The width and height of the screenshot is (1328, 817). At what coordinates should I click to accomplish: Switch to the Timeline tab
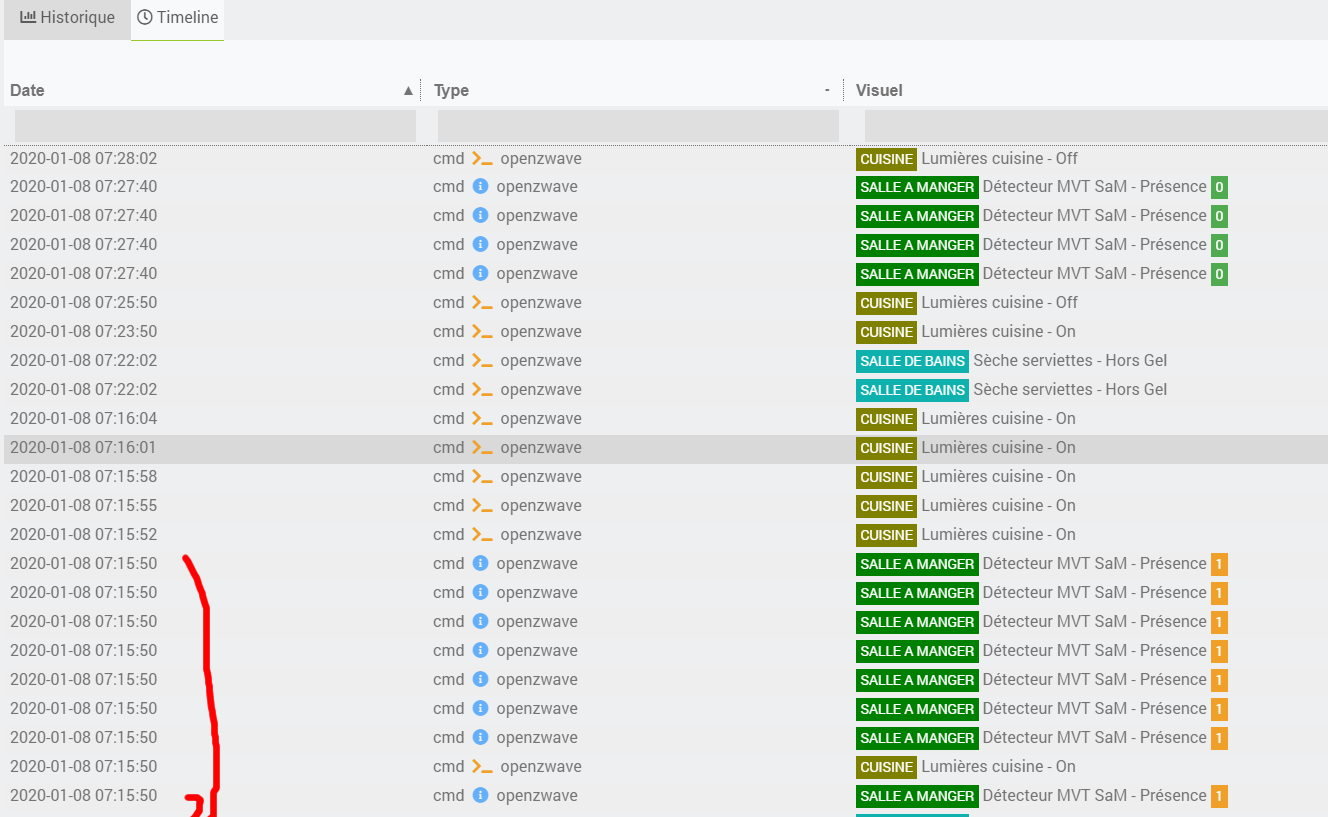coord(177,18)
